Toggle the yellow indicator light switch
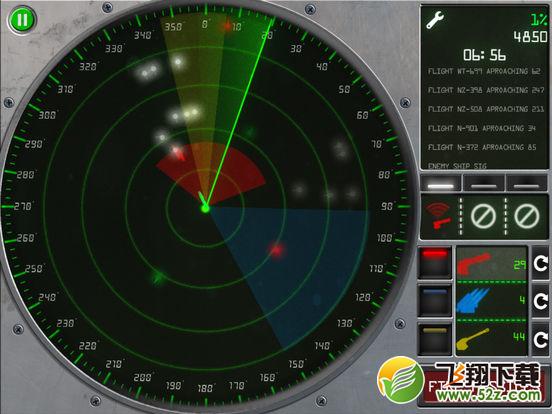 point(435,338)
